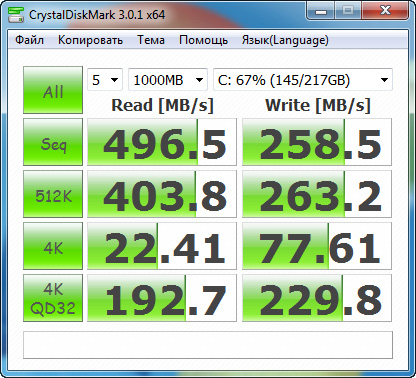Open the Тема menu

point(151,40)
